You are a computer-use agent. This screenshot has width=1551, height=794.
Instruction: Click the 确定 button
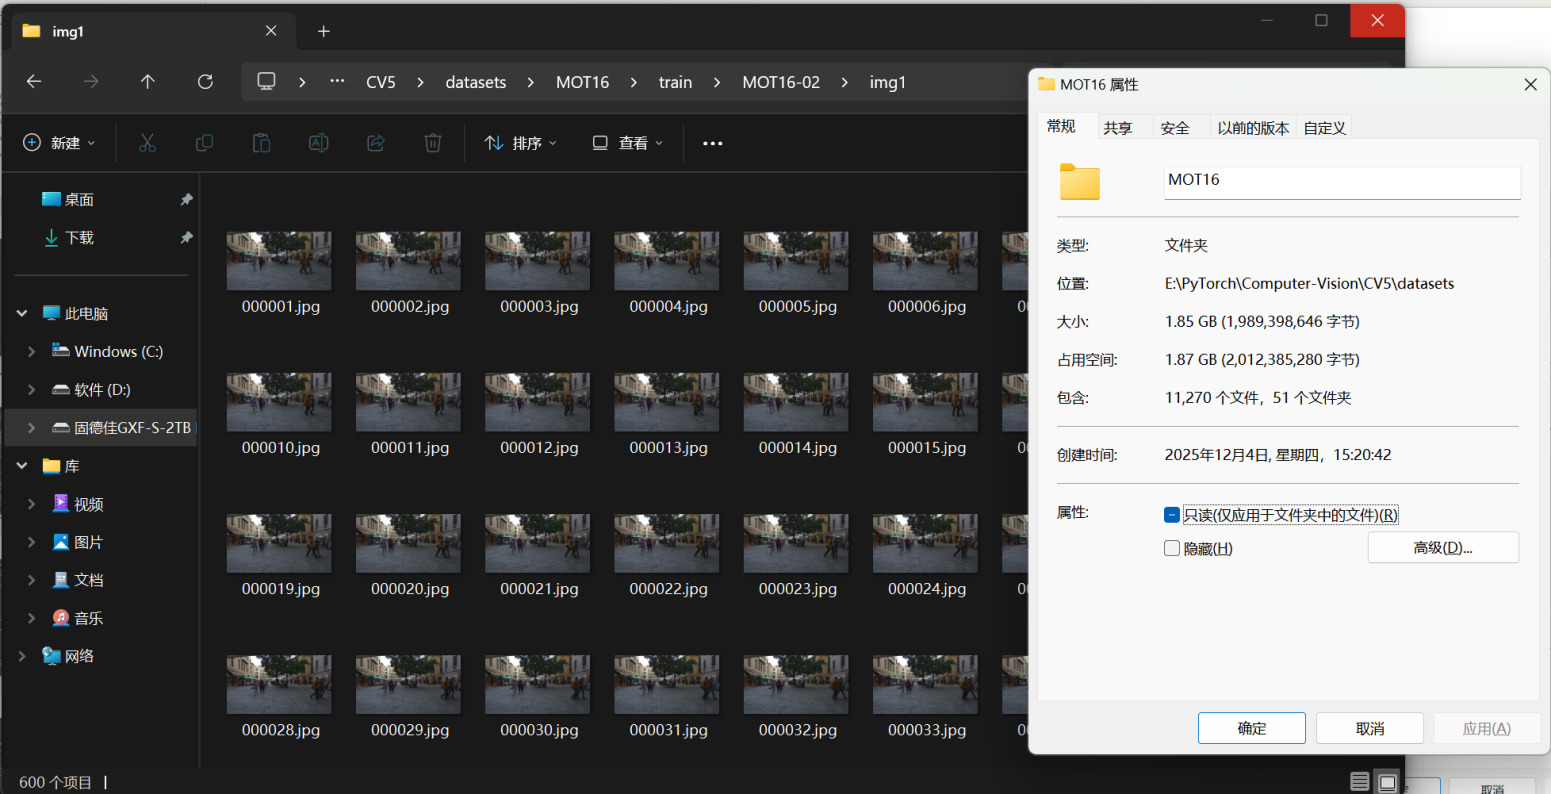pyautogui.click(x=1251, y=728)
